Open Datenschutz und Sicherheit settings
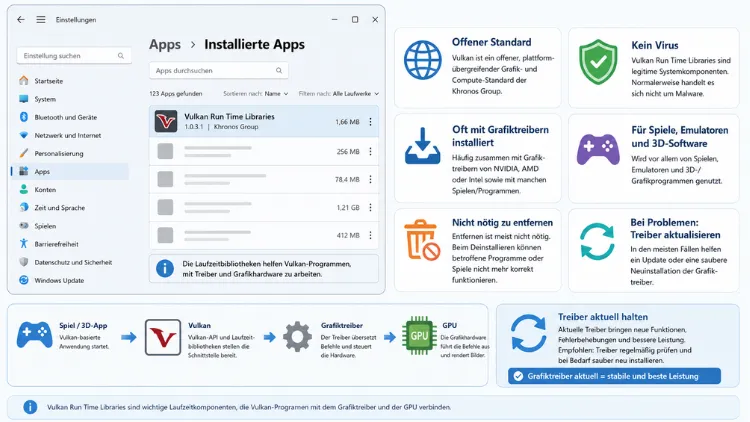 [x=72, y=262]
